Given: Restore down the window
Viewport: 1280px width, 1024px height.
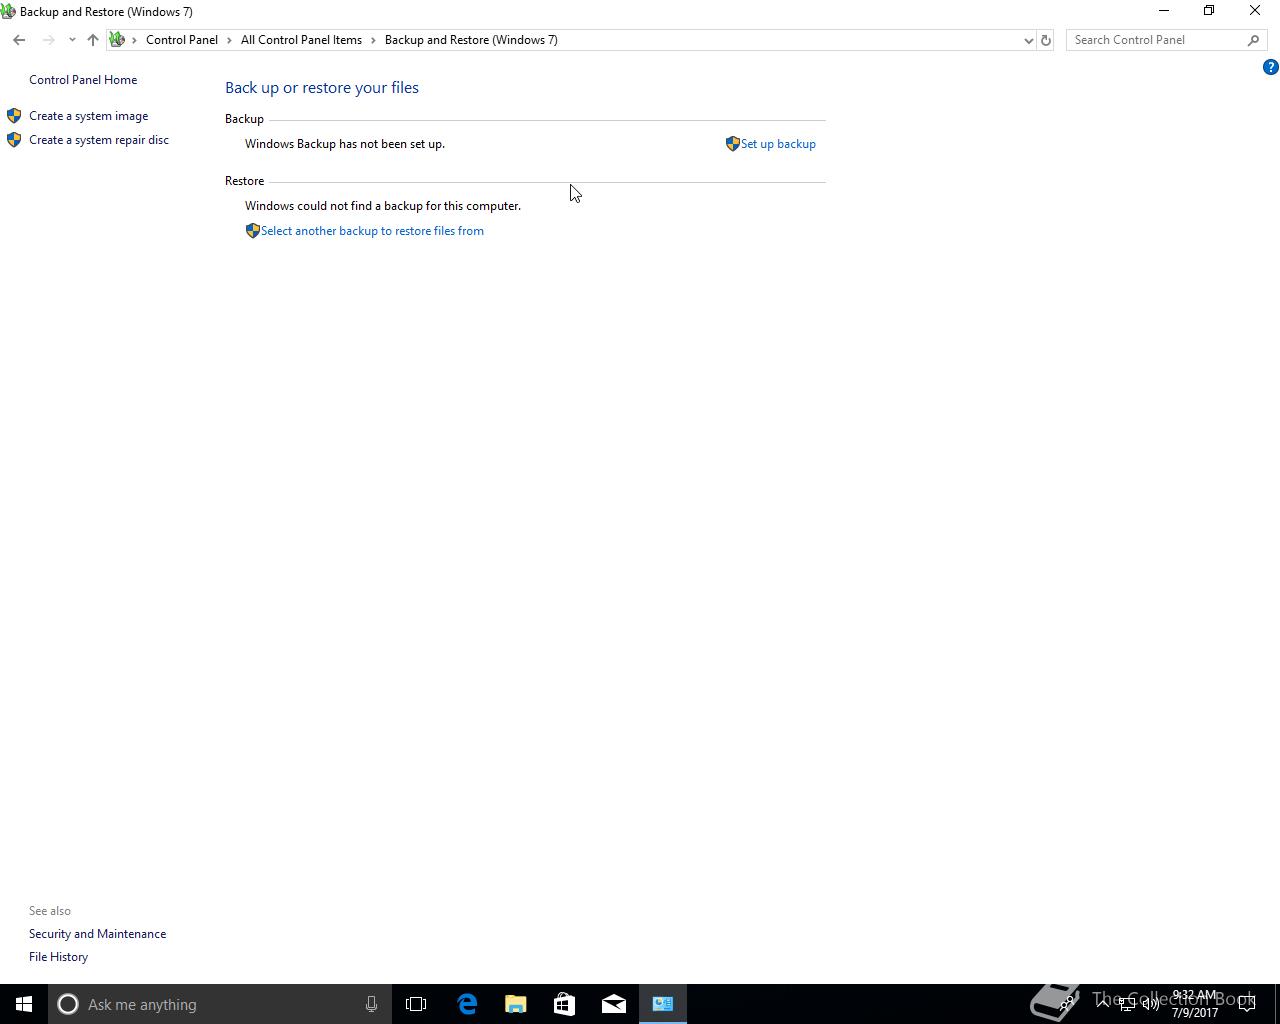Looking at the screenshot, I should (x=1209, y=11).
